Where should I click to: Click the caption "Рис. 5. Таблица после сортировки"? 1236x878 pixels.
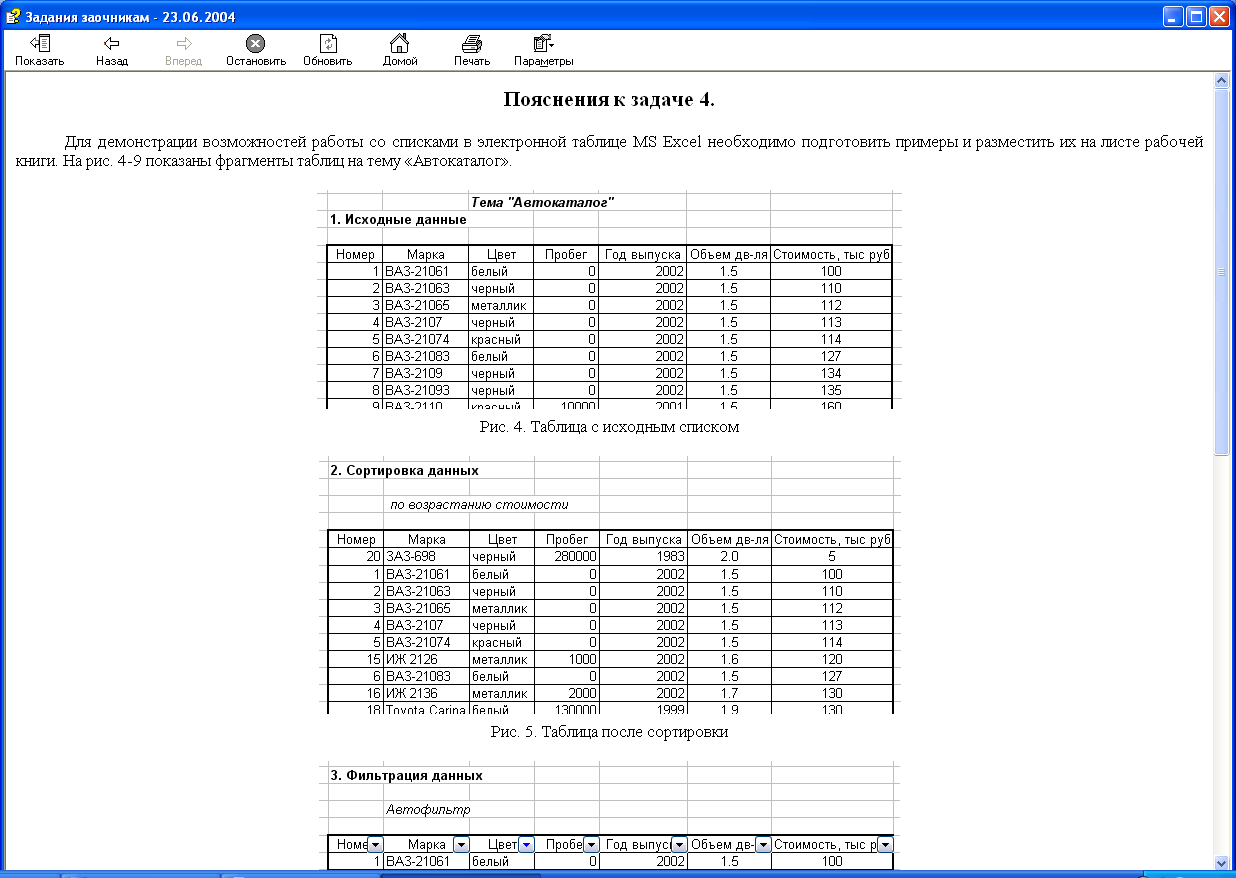[x=609, y=732]
